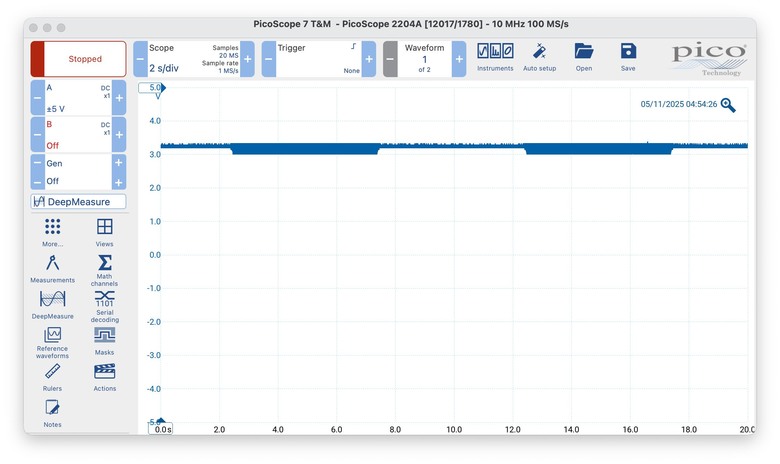Open the Rulers tool
This screenshot has height=464, width=780.
pyautogui.click(x=52, y=377)
